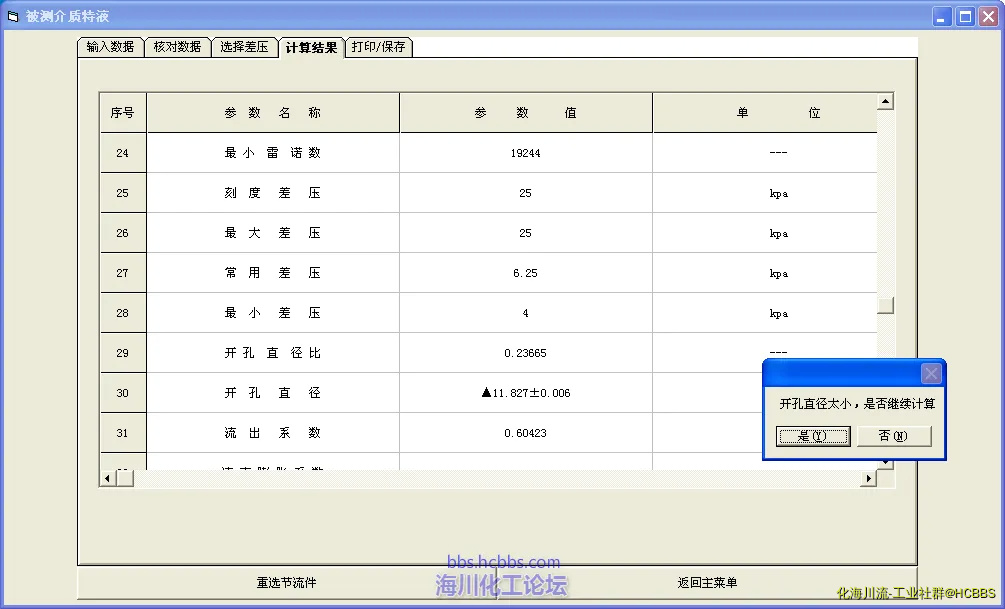Switch to the 输入数据 tab
1005x609 pixels.
110,47
